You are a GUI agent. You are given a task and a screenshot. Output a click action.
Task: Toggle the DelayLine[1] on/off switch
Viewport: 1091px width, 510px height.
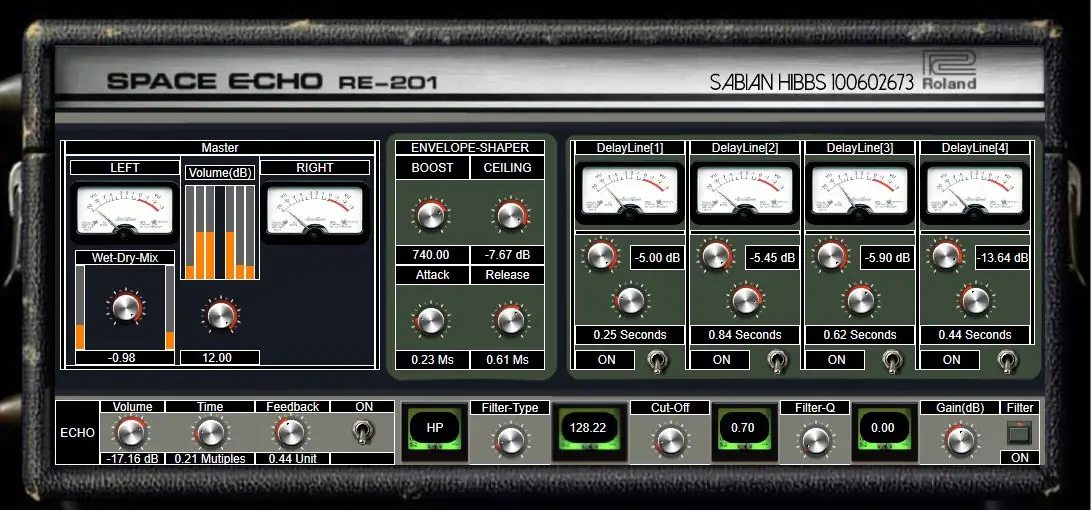(659, 359)
